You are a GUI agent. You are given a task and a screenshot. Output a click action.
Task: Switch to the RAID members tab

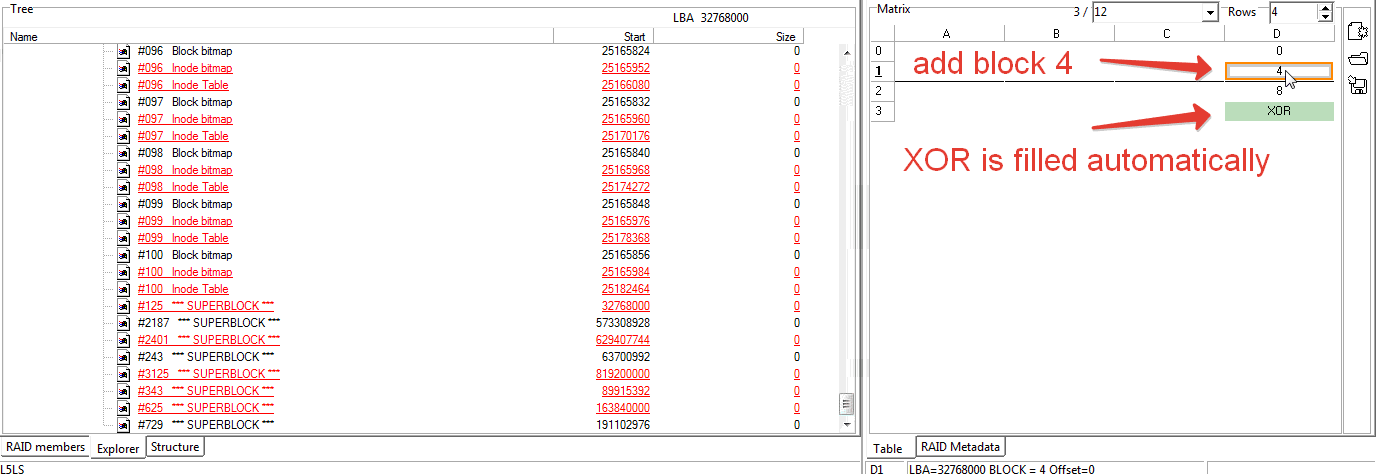pos(45,447)
